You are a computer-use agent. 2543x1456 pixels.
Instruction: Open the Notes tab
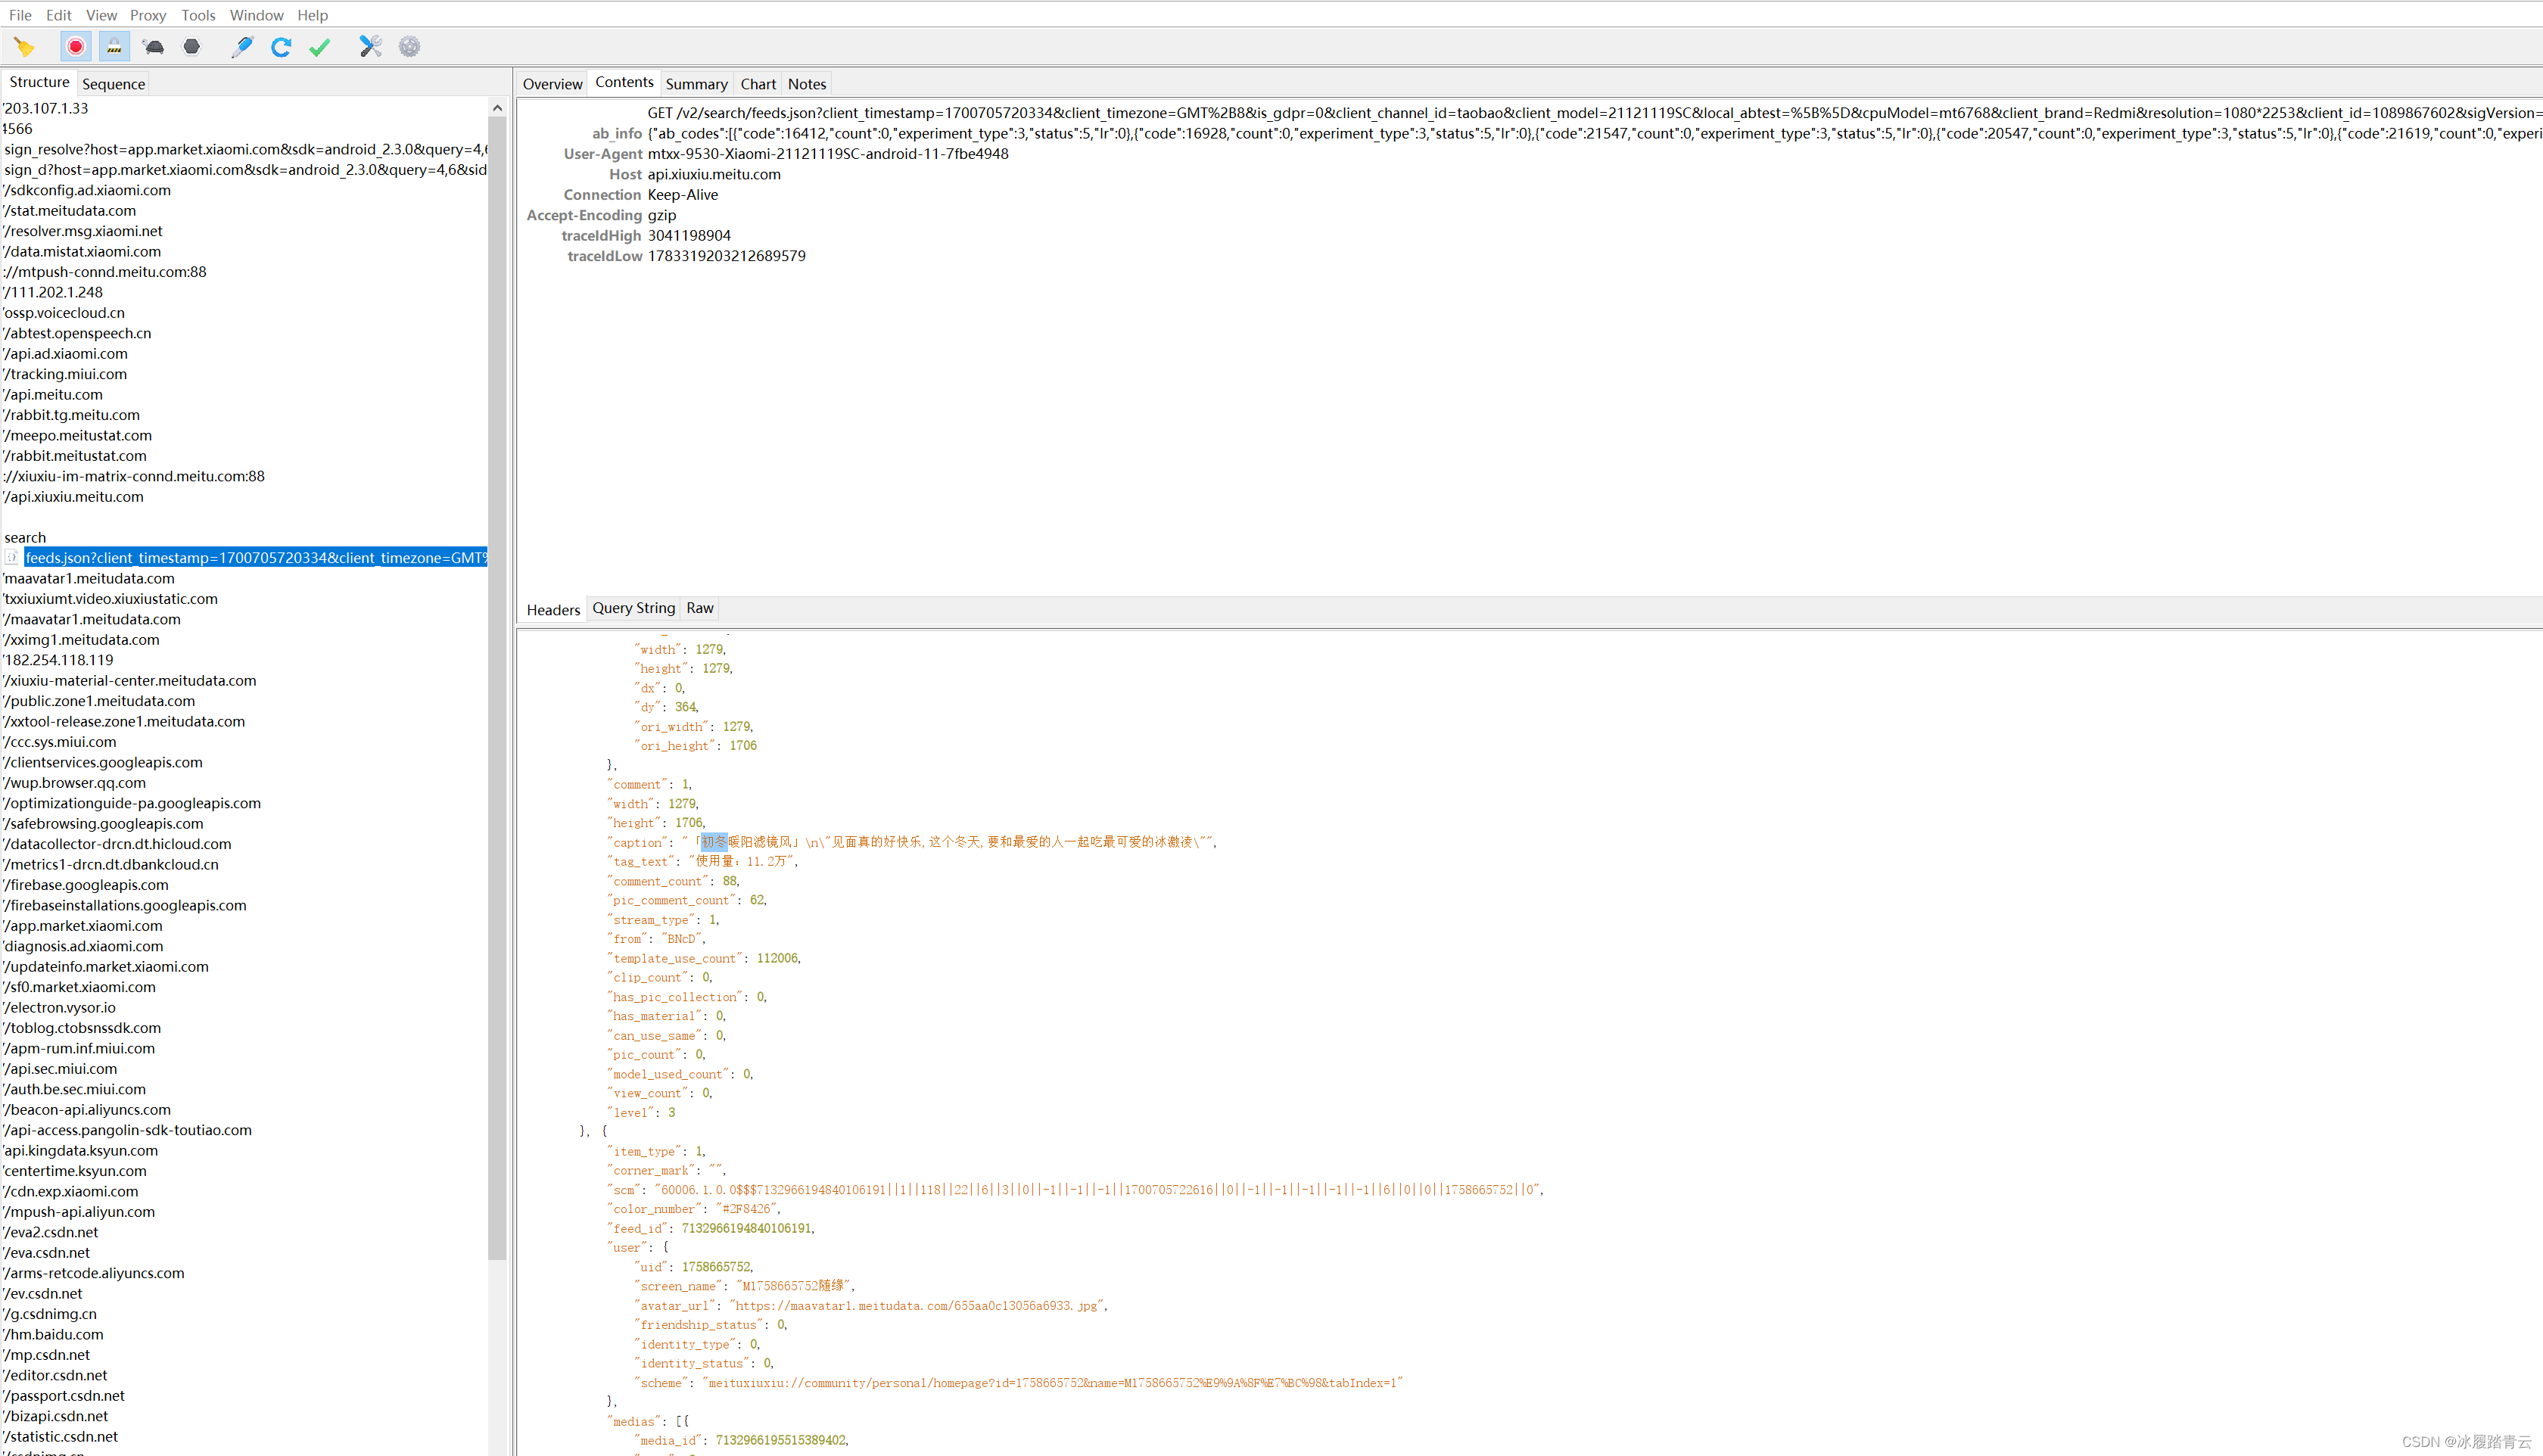point(807,84)
